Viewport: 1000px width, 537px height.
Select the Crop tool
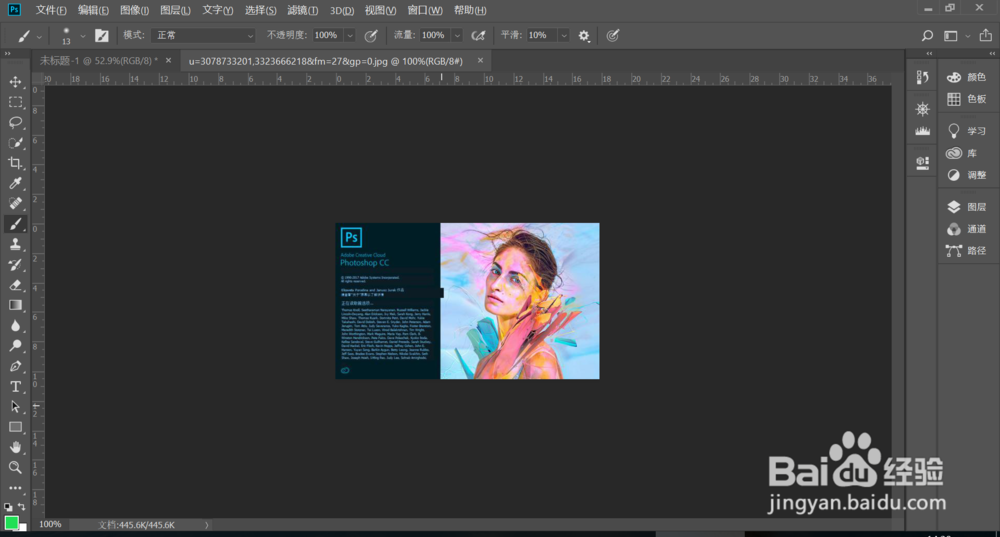pyautogui.click(x=15, y=163)
